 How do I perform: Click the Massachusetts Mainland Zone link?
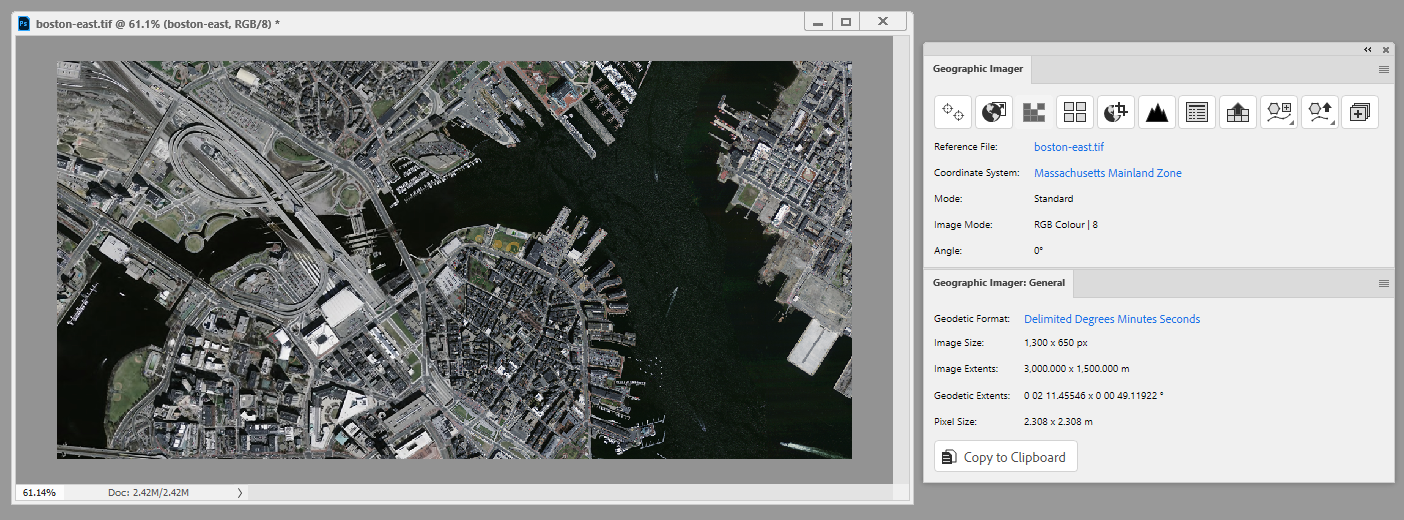(1108, 173)
